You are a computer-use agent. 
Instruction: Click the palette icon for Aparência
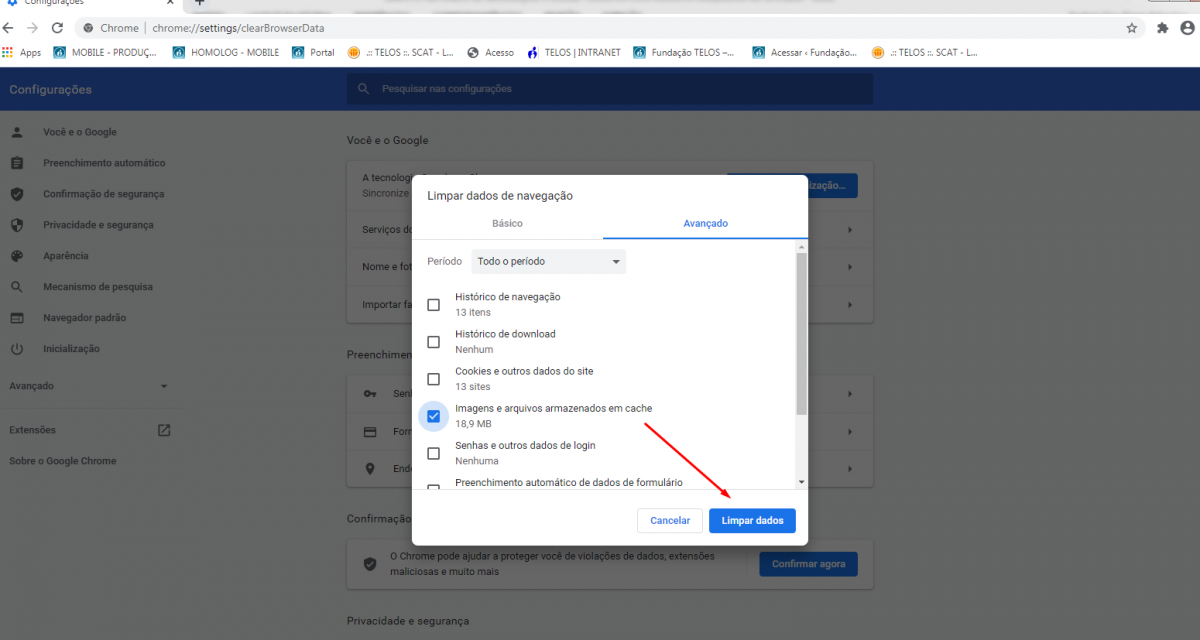point(17,256)
